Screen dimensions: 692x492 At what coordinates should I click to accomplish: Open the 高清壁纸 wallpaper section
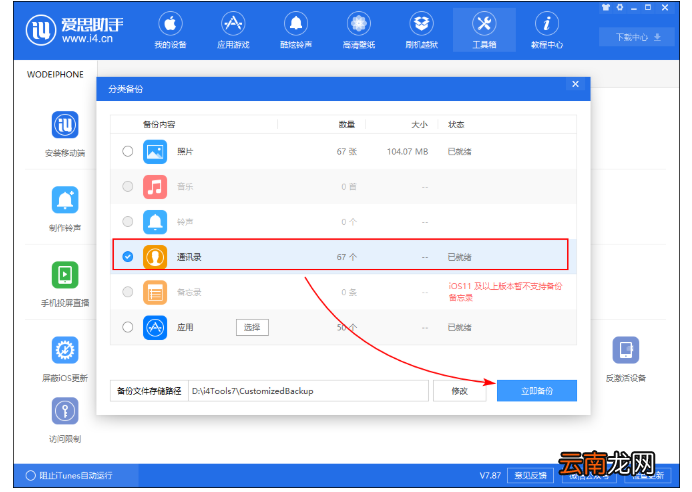tap(359, 30)
